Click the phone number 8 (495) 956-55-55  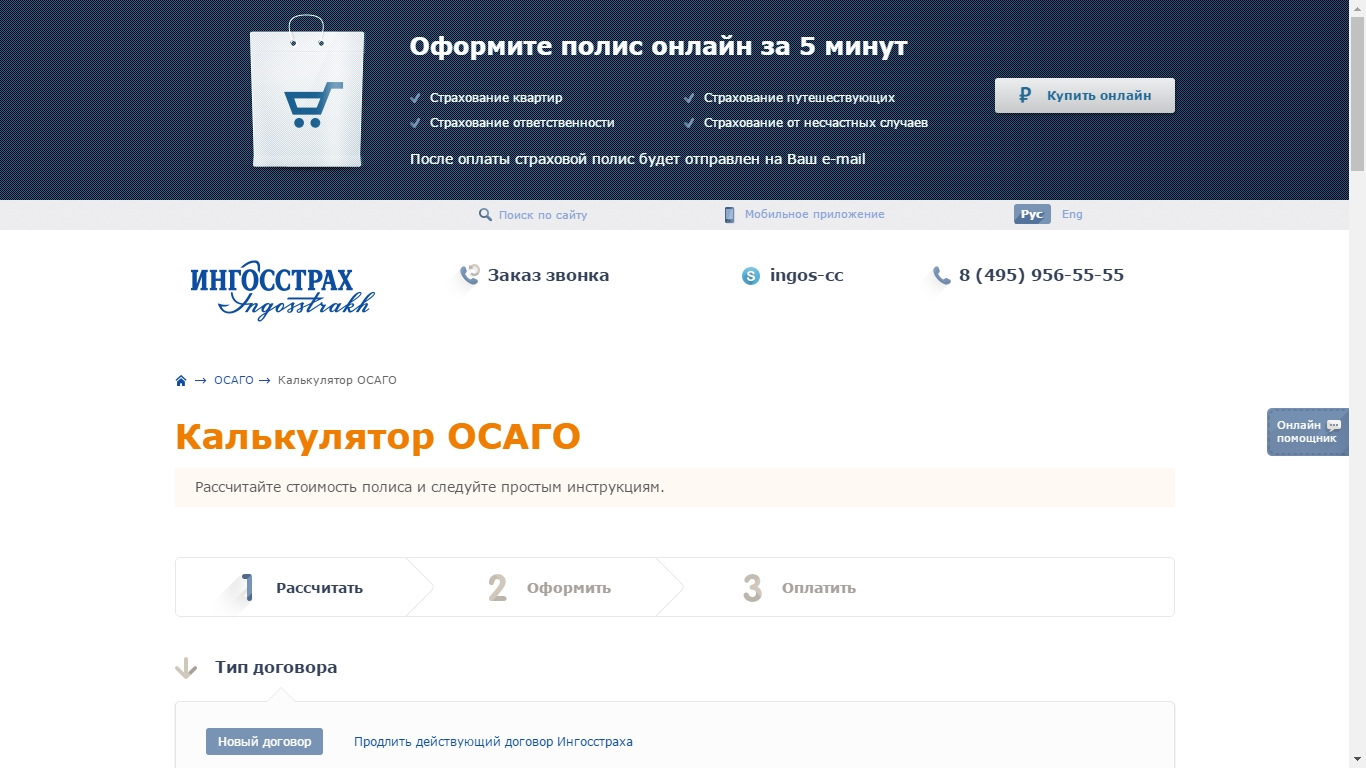(x=1041, y=276)
